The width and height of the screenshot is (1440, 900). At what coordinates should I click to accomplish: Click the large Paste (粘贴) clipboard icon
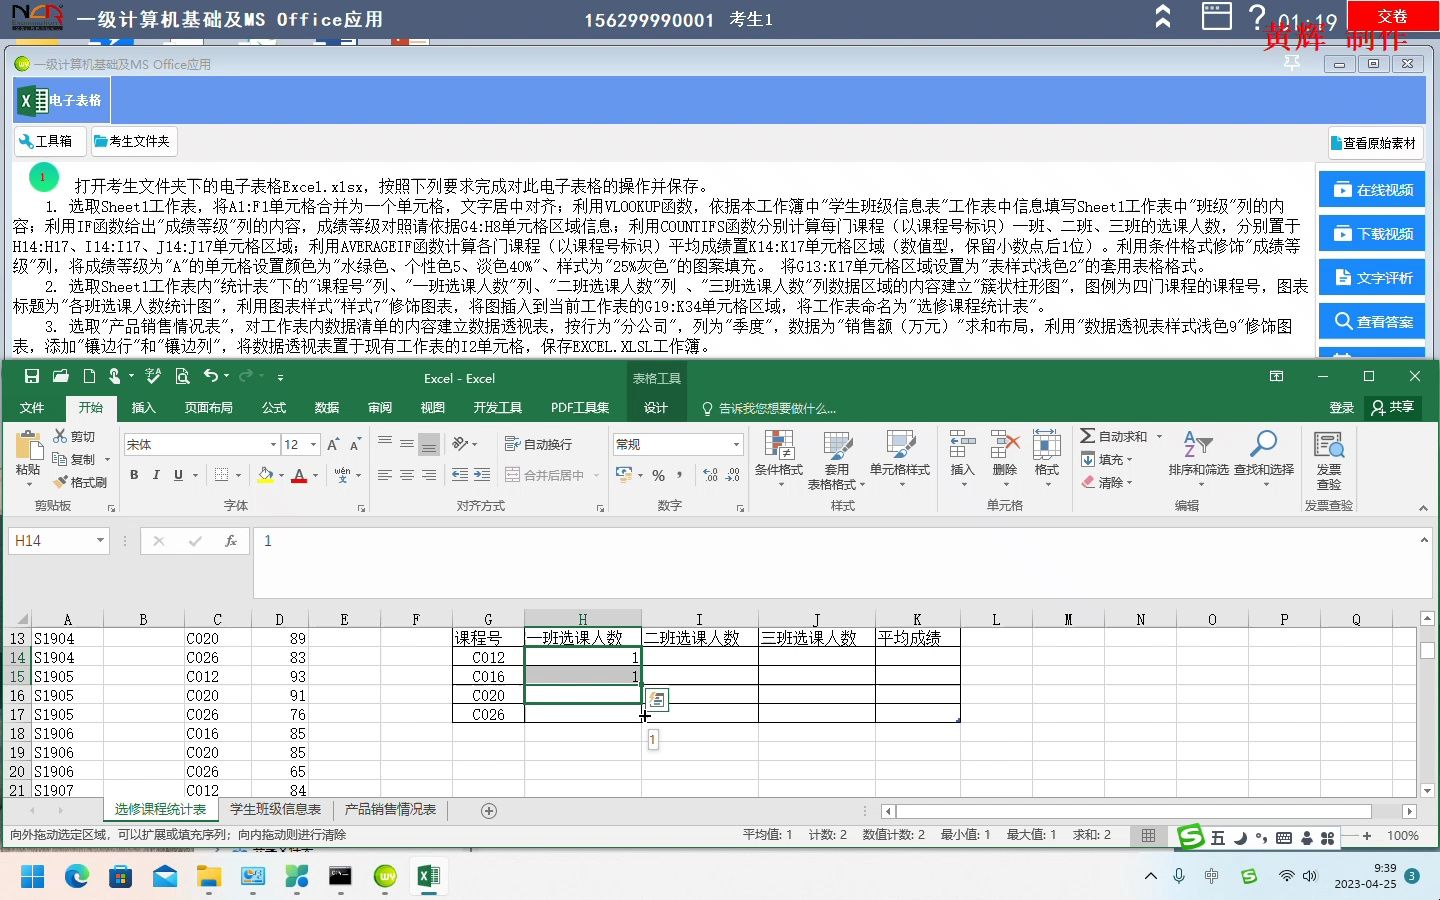(x=28, y=447)
